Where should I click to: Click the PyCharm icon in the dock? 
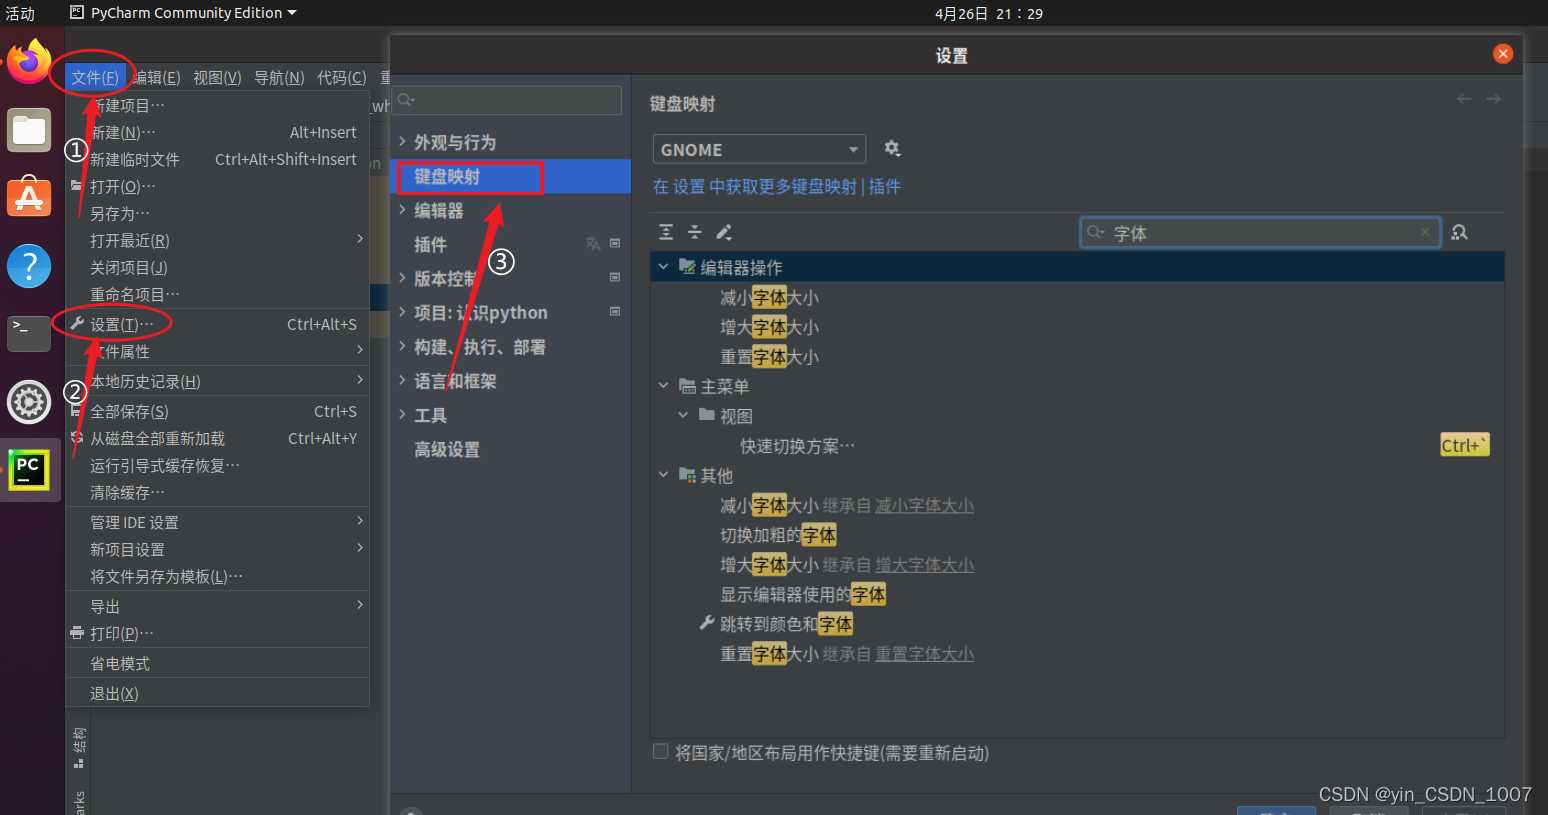[29, 469]
